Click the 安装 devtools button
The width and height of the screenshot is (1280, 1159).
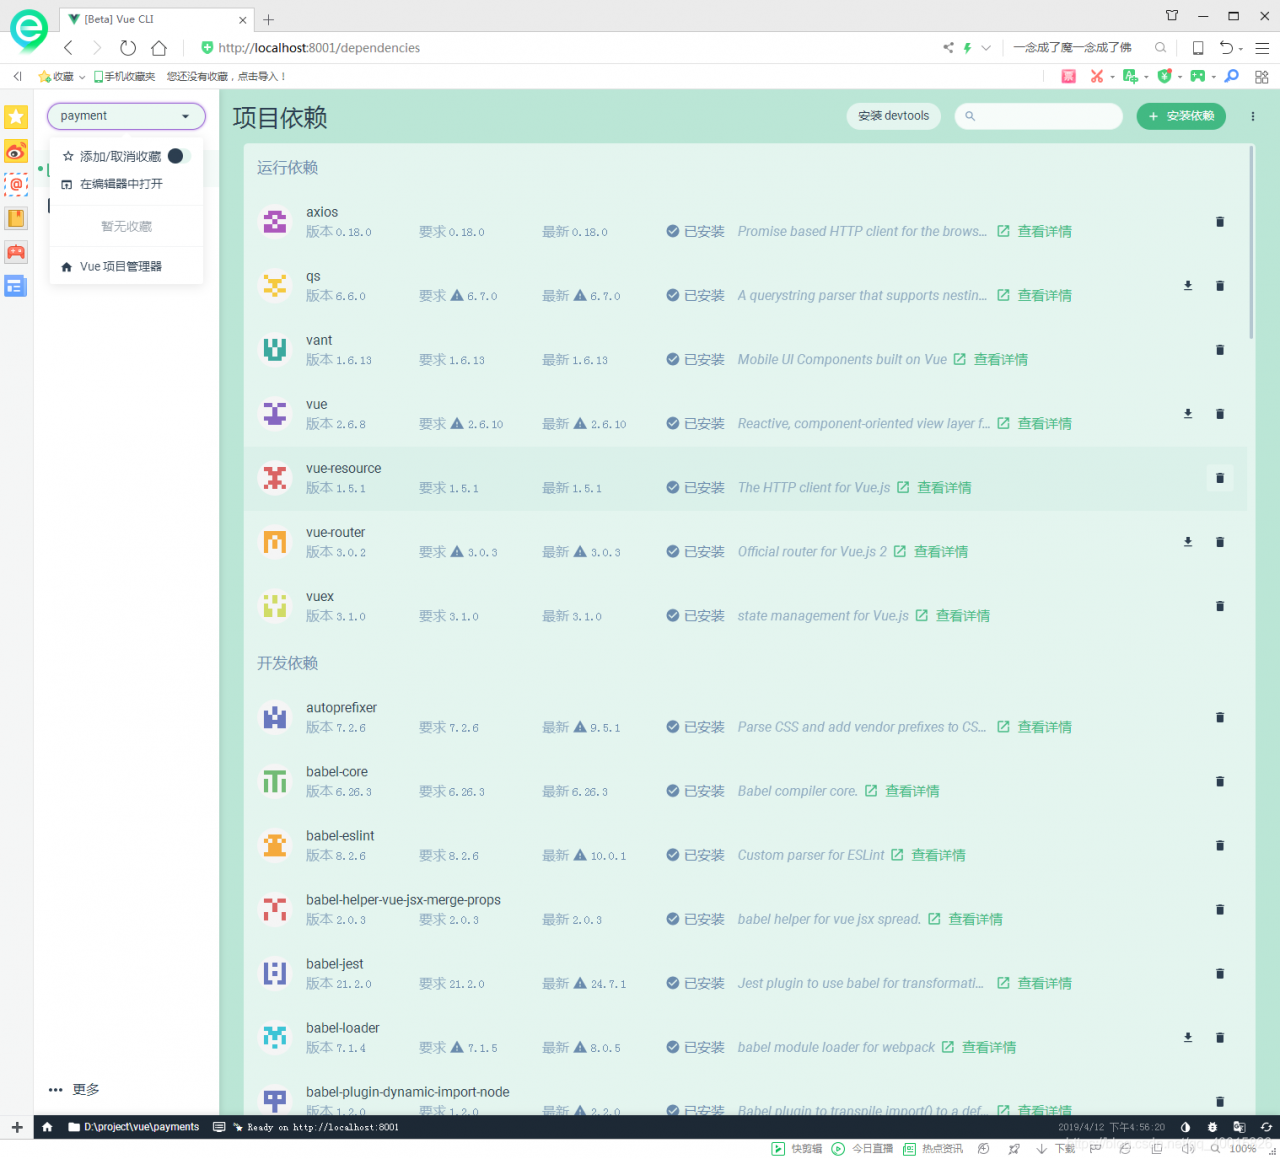(894, 116)
